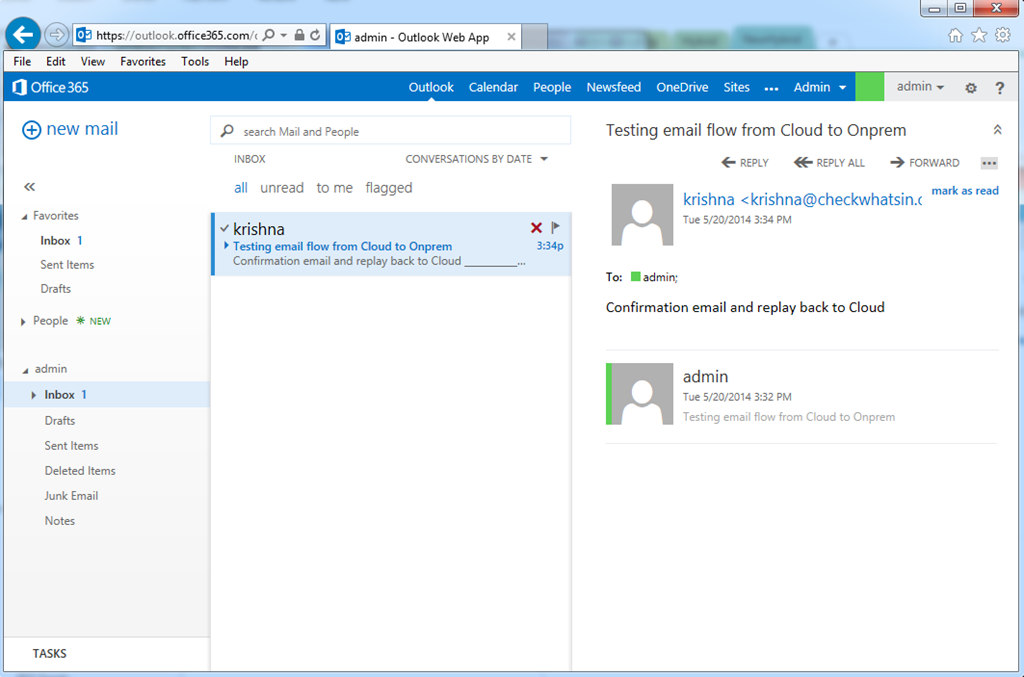Open more actions ellipsis in reading pane
Viewport: 1024px width, 677px height.
coord(989,163)
